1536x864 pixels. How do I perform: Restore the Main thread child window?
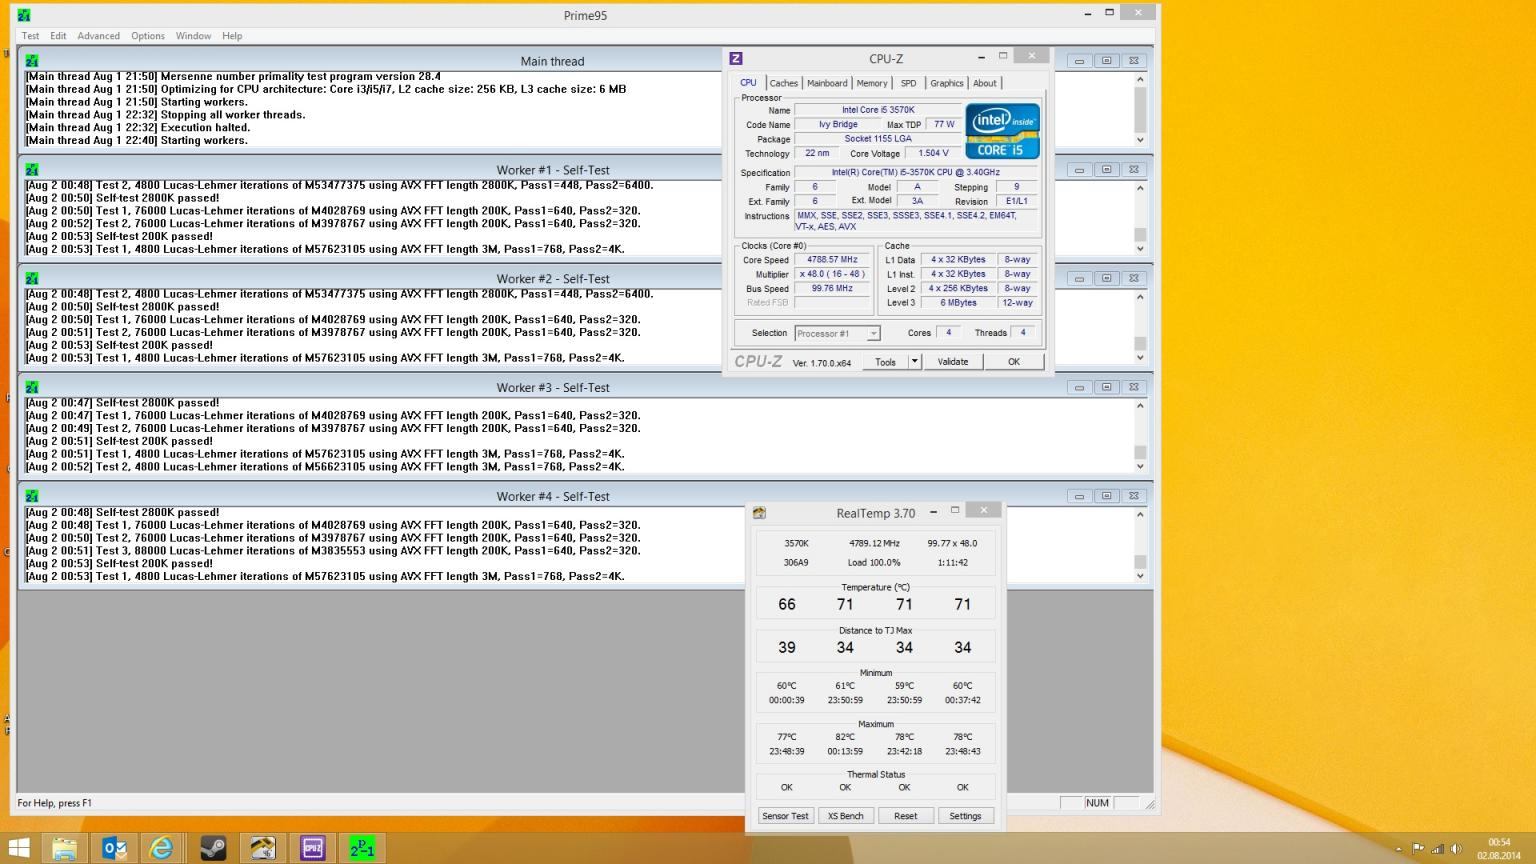(x=1106, y=61)
